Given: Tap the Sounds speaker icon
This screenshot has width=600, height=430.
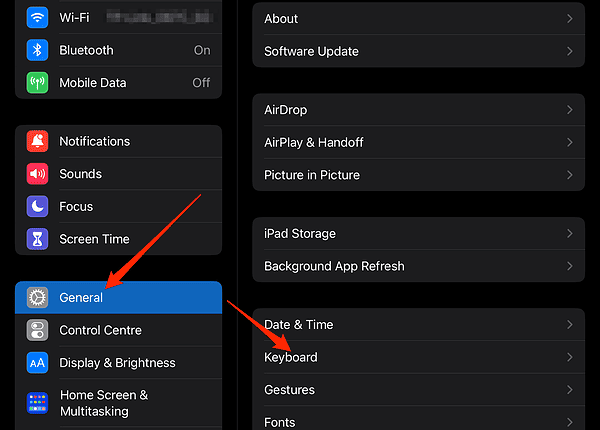Looking at the screenshot, I should [38, 174].
